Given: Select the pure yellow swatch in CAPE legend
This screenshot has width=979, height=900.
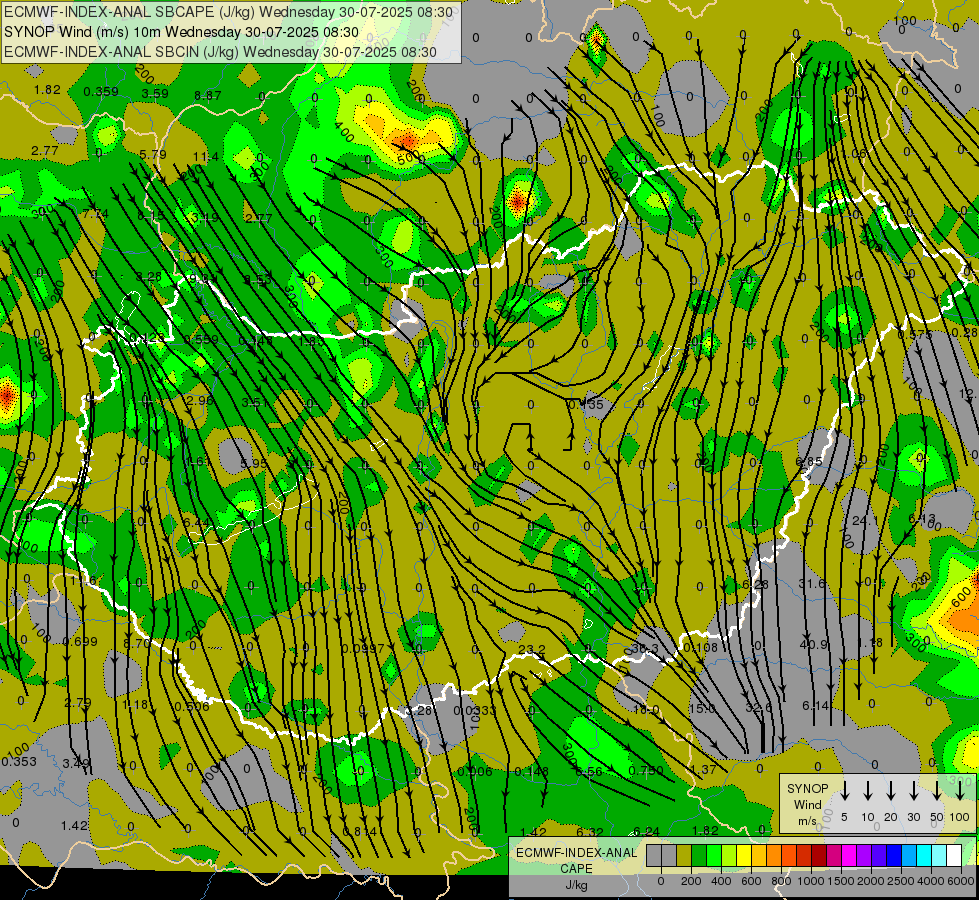Looking at the screenshot, I should (744, 856).
